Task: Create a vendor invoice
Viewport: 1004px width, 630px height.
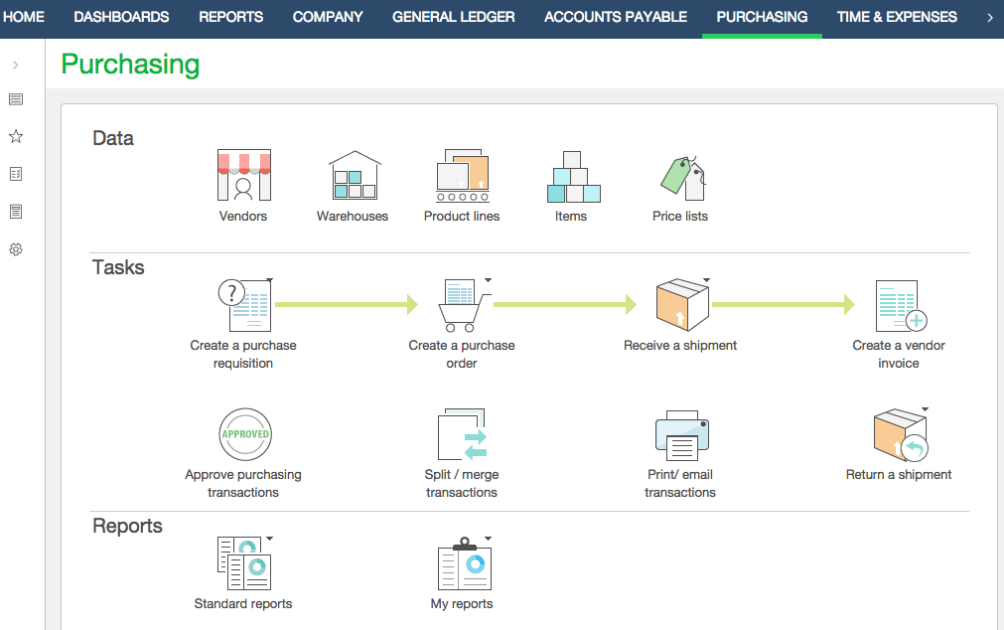Action: click(898, 302)
